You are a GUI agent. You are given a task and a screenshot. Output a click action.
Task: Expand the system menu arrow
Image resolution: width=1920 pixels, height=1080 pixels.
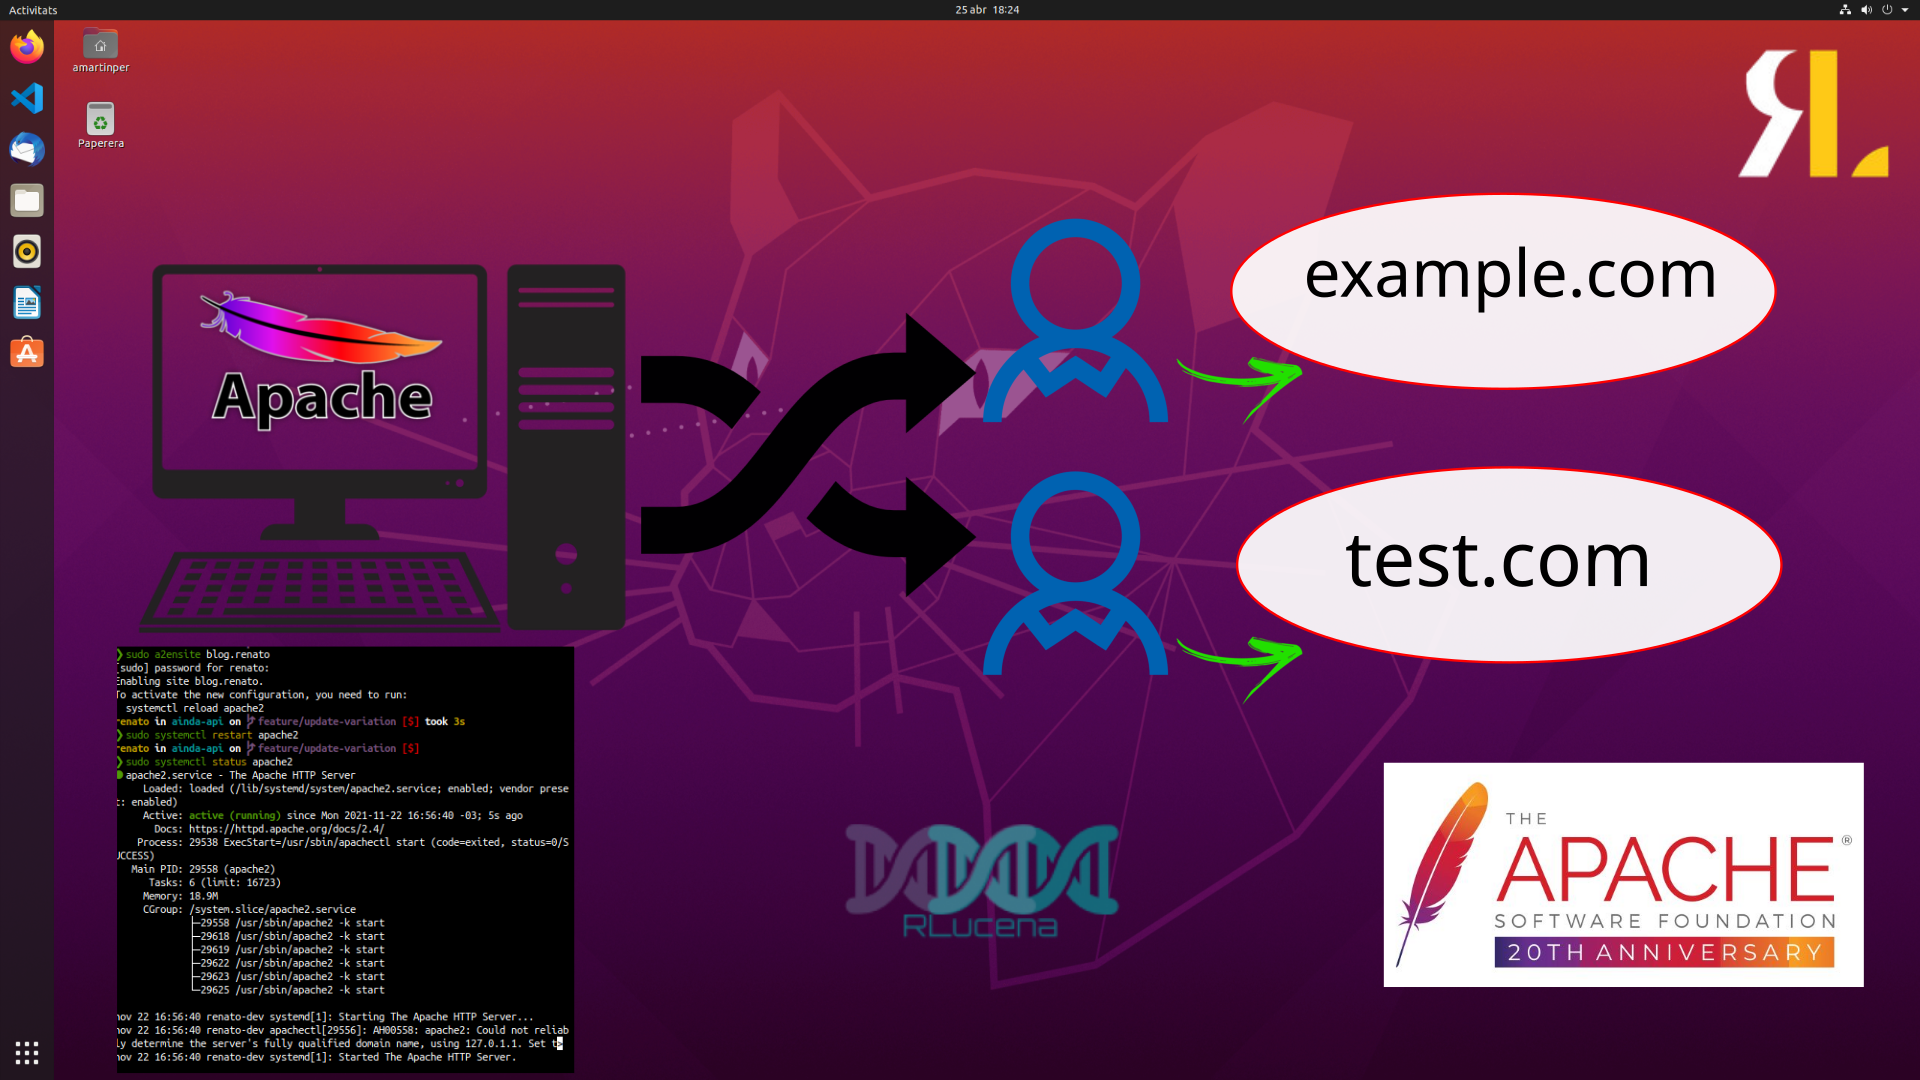tap(1905, 10)
